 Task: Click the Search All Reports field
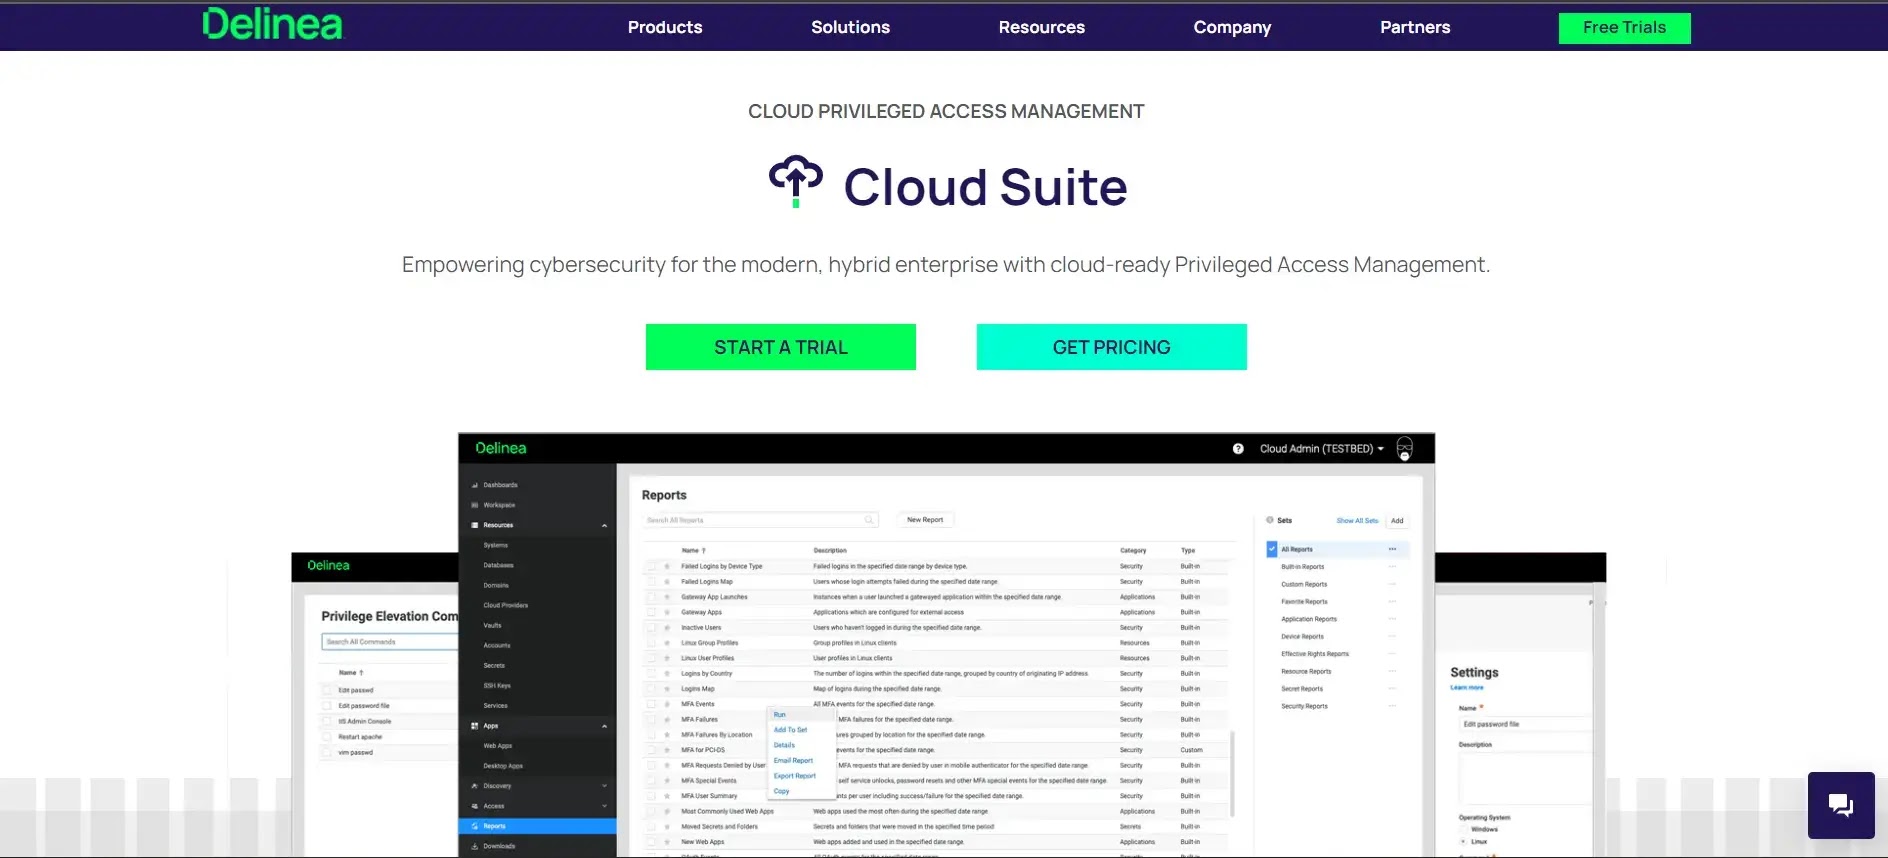761,520
